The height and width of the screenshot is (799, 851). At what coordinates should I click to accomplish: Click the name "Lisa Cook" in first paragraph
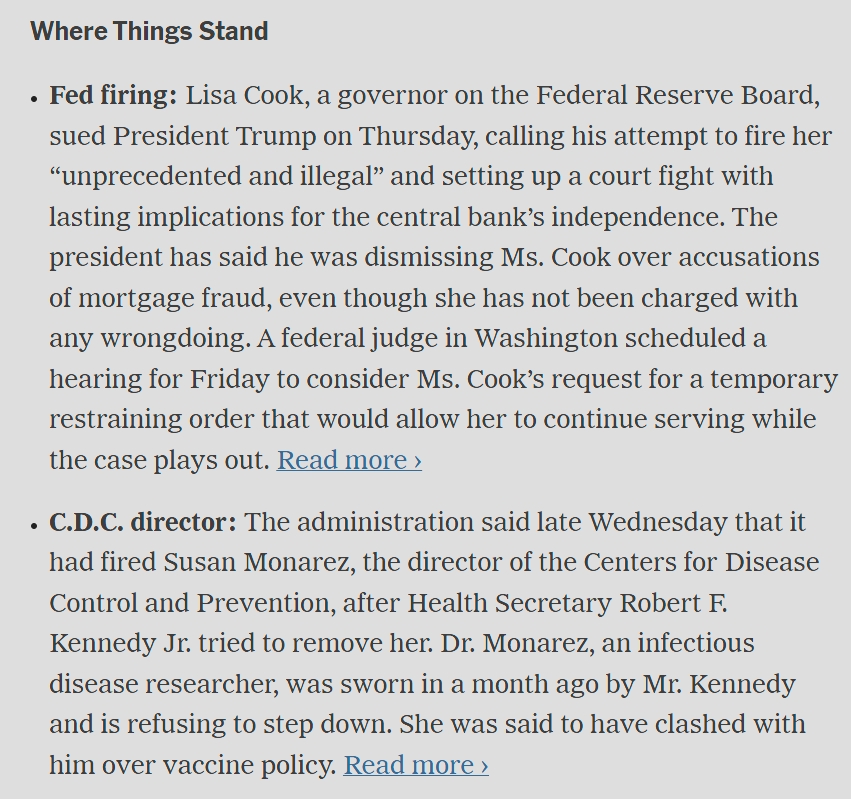[246, 96]
